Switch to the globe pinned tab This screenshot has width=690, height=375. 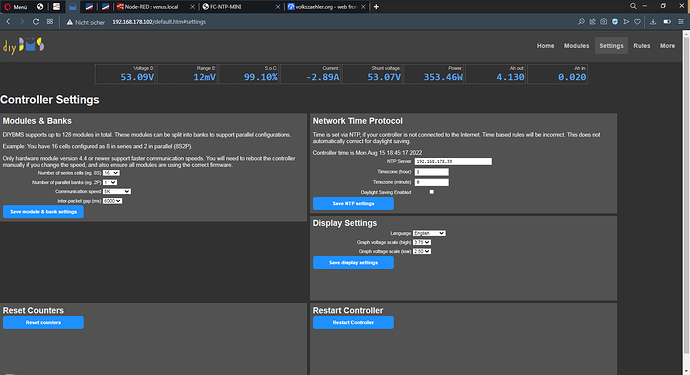click(x=40, y=7)
